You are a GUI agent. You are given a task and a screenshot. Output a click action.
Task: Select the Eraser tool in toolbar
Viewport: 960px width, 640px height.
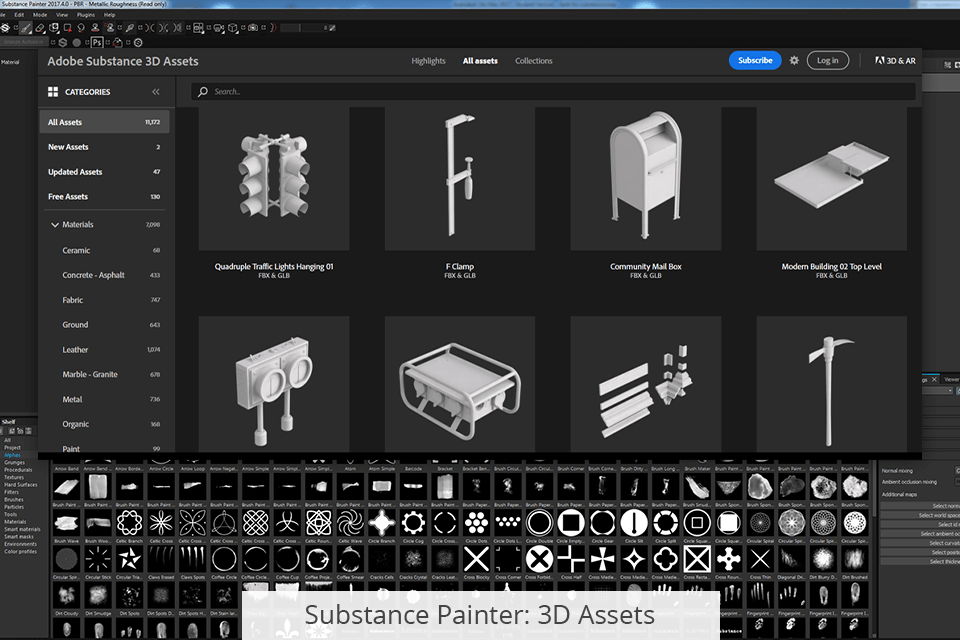tap(39, 28)
